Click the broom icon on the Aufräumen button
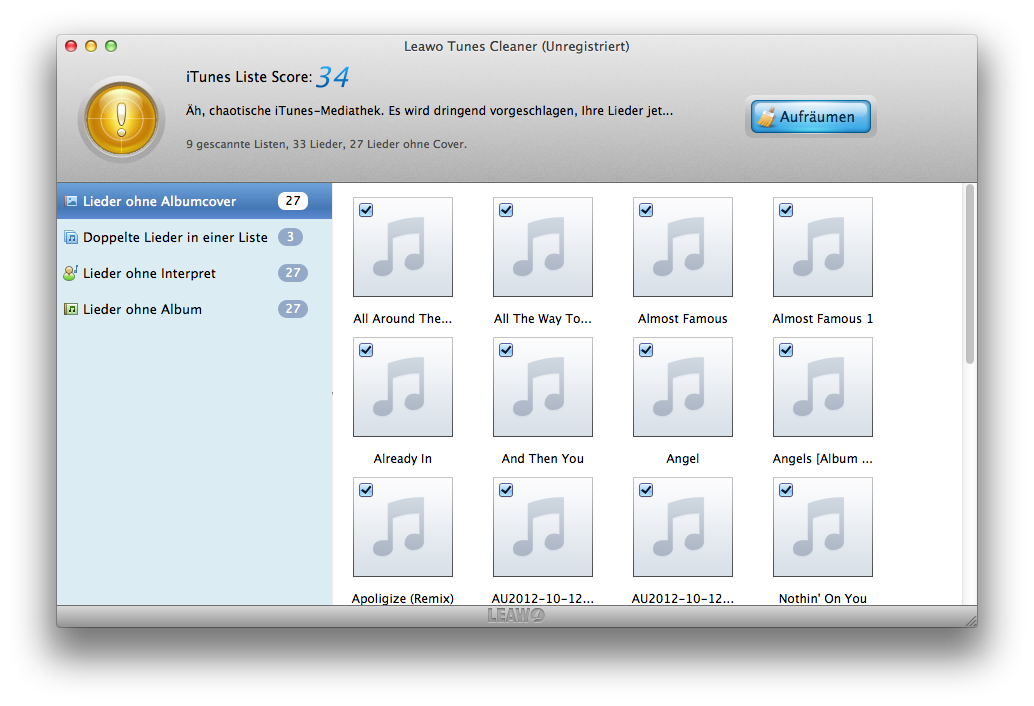 click(767, 117)
